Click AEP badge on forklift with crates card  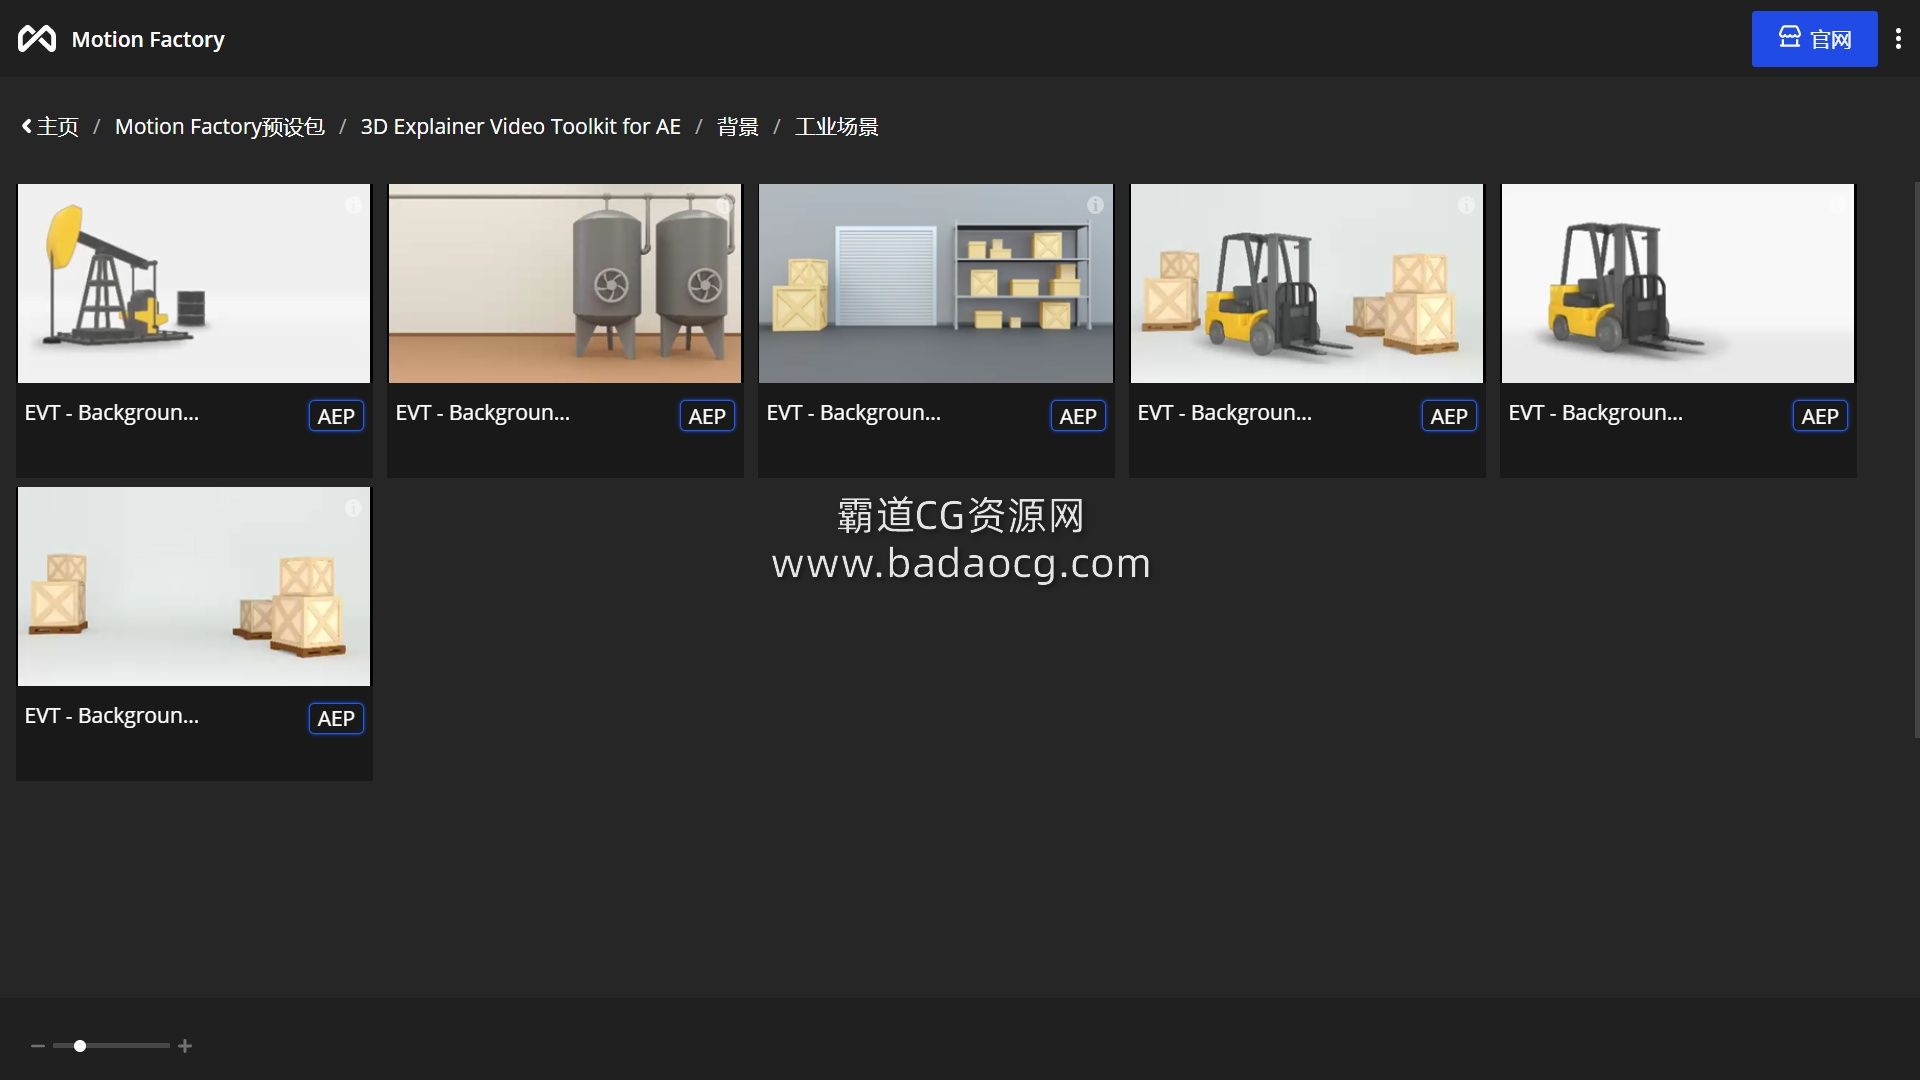click(x=1449, y=416)
